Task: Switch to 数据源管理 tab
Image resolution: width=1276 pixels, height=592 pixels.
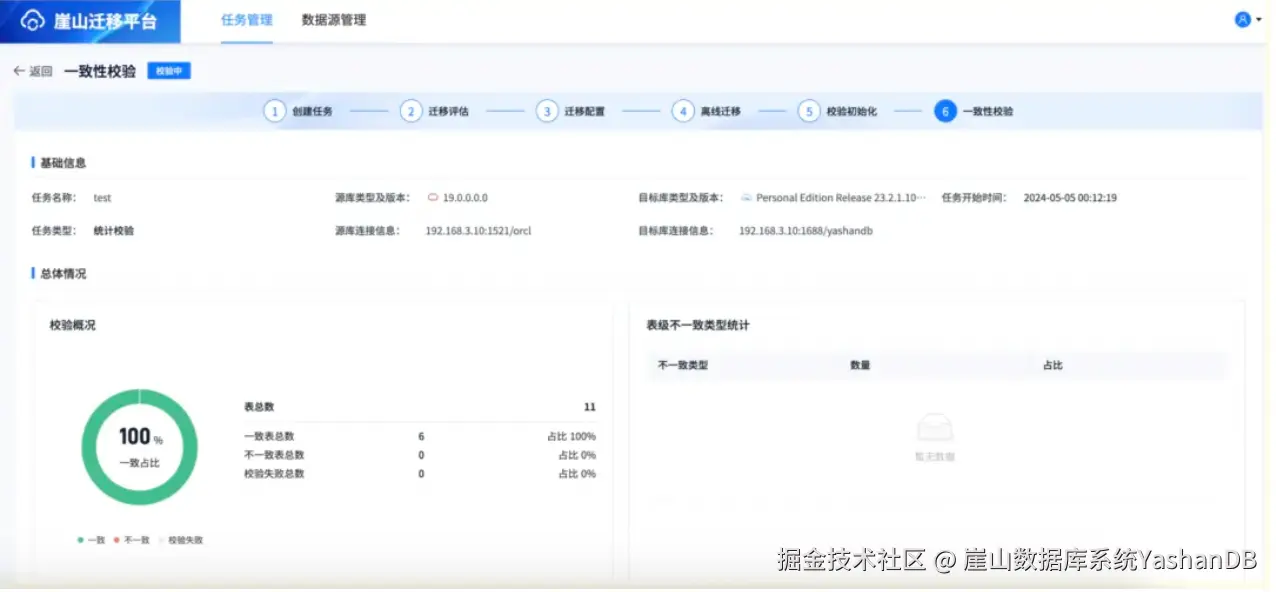Action: [x=334, y=20]
